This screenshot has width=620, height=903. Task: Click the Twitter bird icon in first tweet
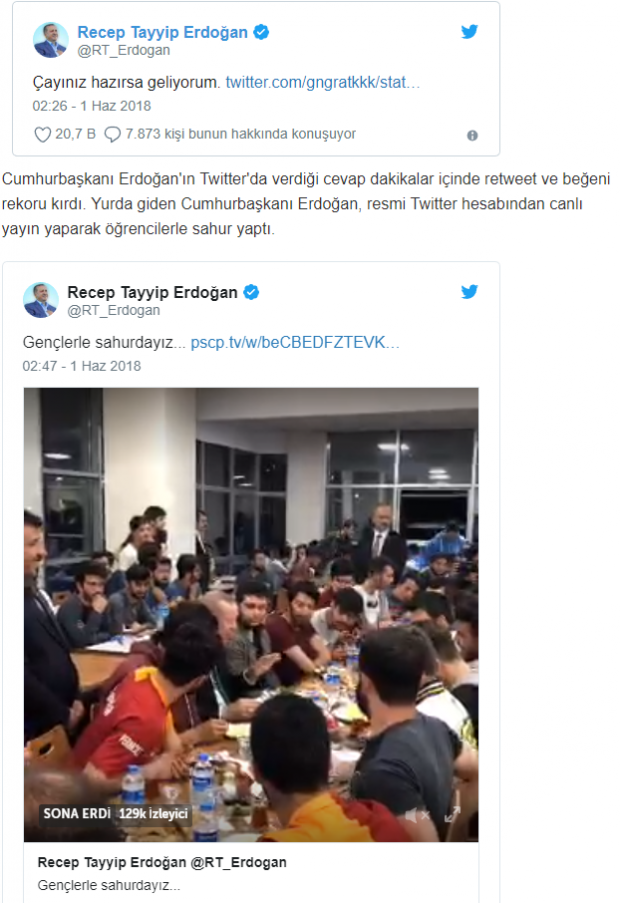click(469, 32)
